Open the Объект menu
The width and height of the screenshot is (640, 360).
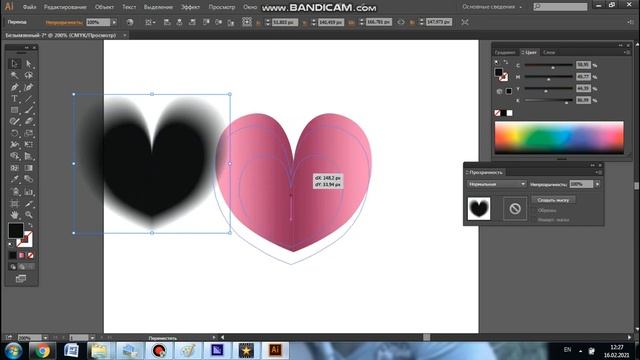(x=104, y=7)
